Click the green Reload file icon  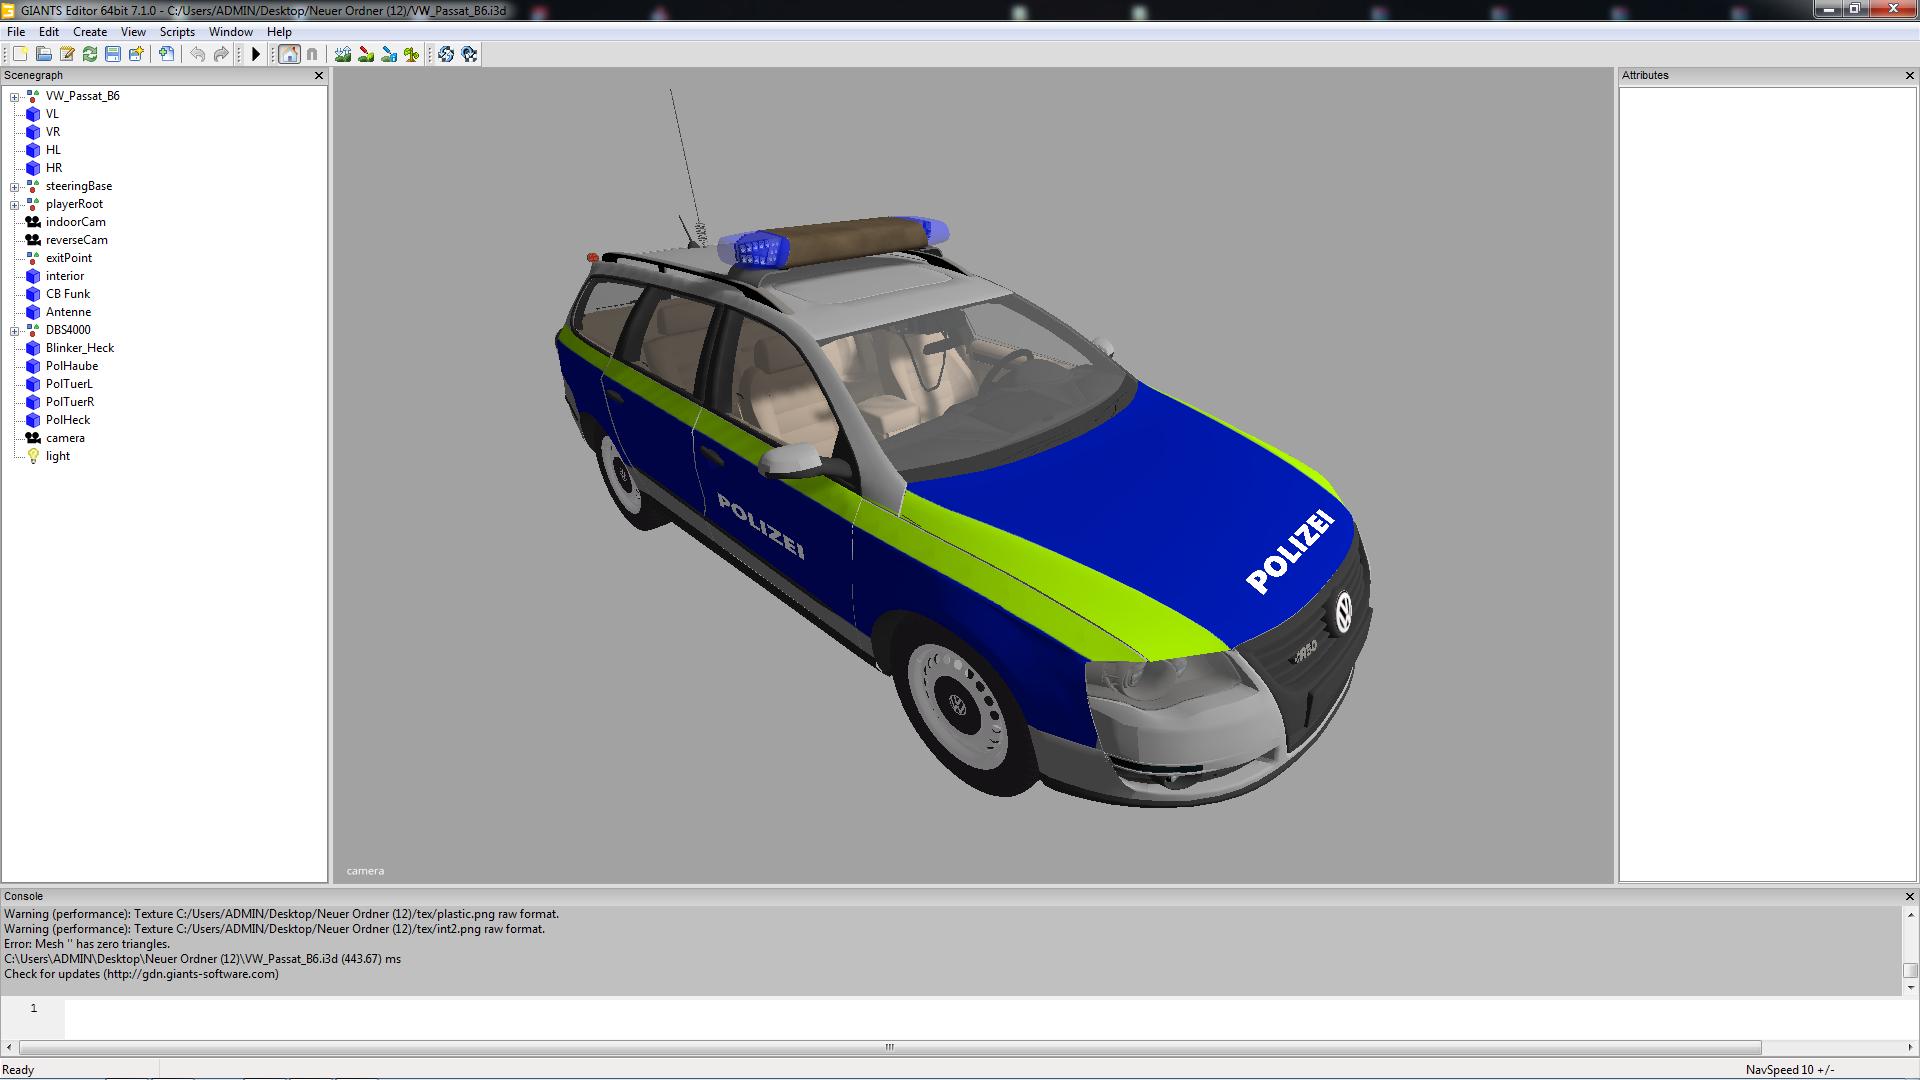point(90,54)
